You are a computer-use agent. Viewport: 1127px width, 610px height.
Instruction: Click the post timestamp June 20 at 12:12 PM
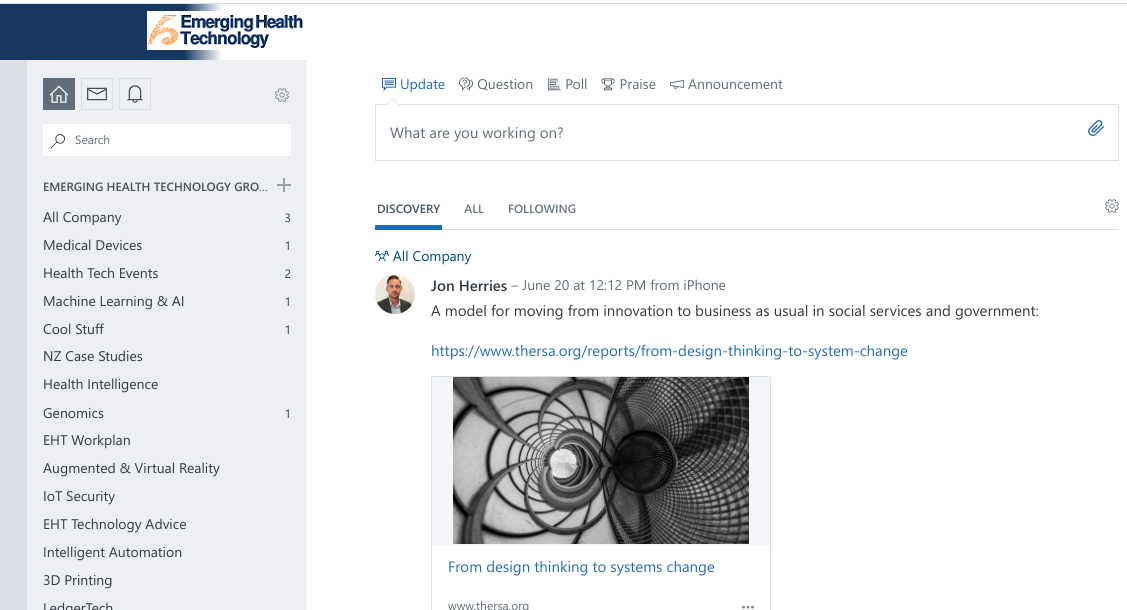click(x=584, y=285)
